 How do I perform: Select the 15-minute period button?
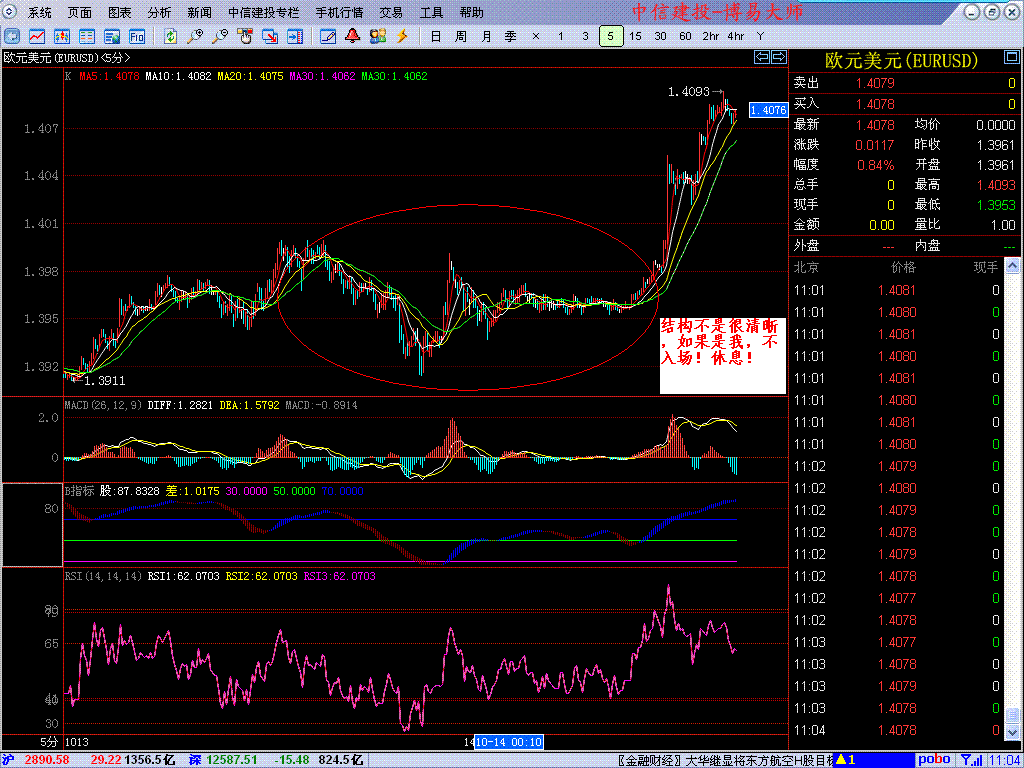(635, 36)
